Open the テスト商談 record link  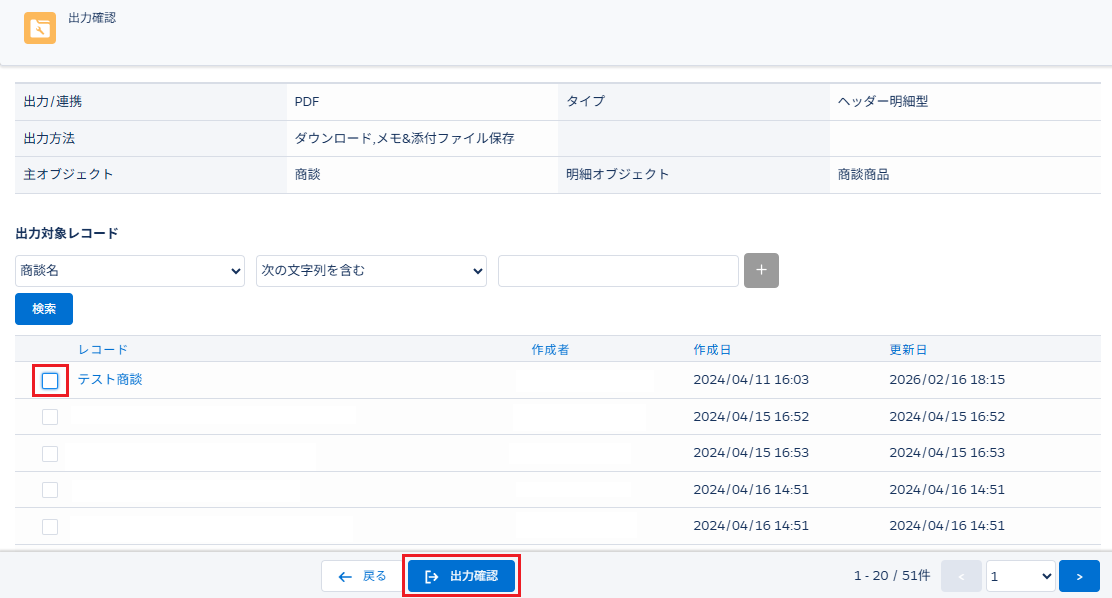110,380
